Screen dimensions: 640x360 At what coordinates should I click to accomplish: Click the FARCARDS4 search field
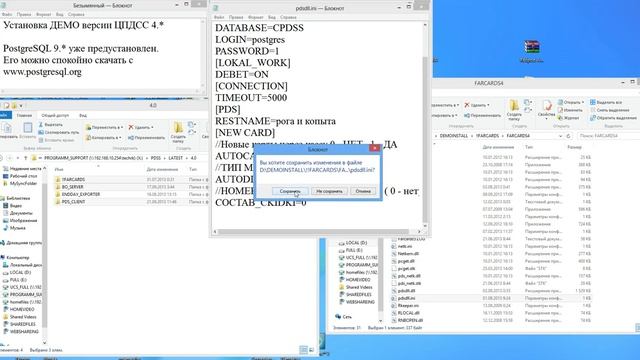(608, 136)
